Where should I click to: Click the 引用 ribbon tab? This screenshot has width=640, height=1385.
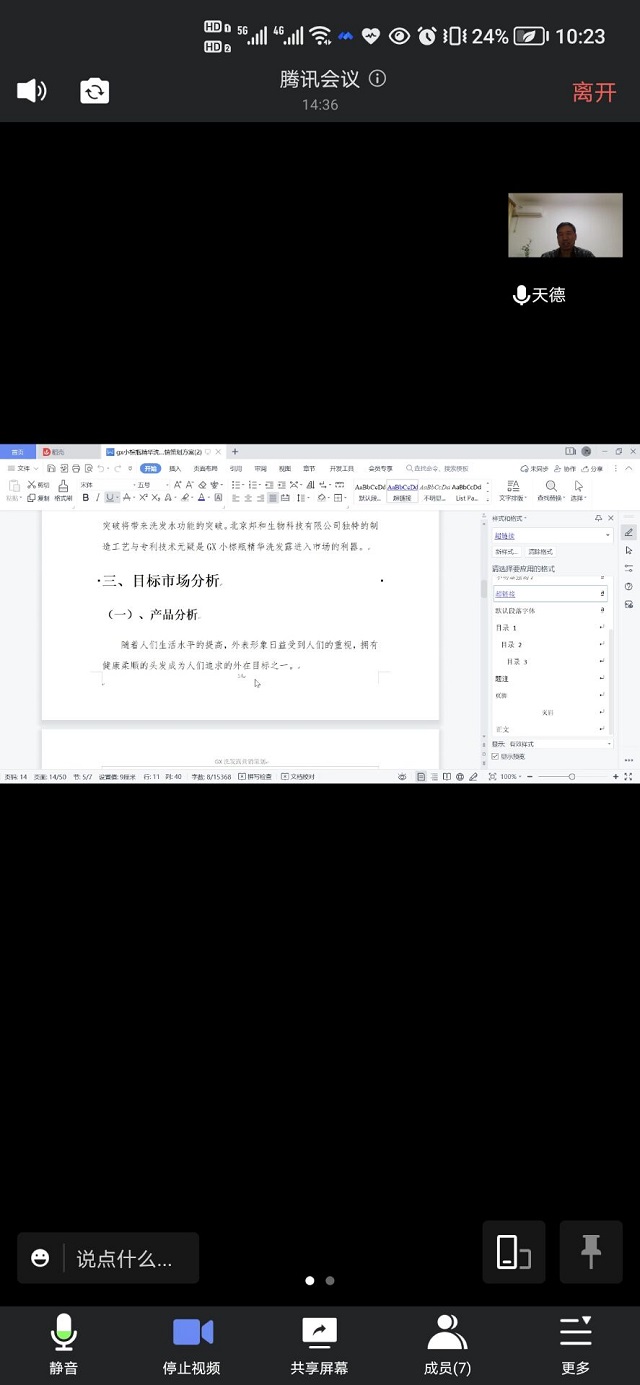[236, 468]
